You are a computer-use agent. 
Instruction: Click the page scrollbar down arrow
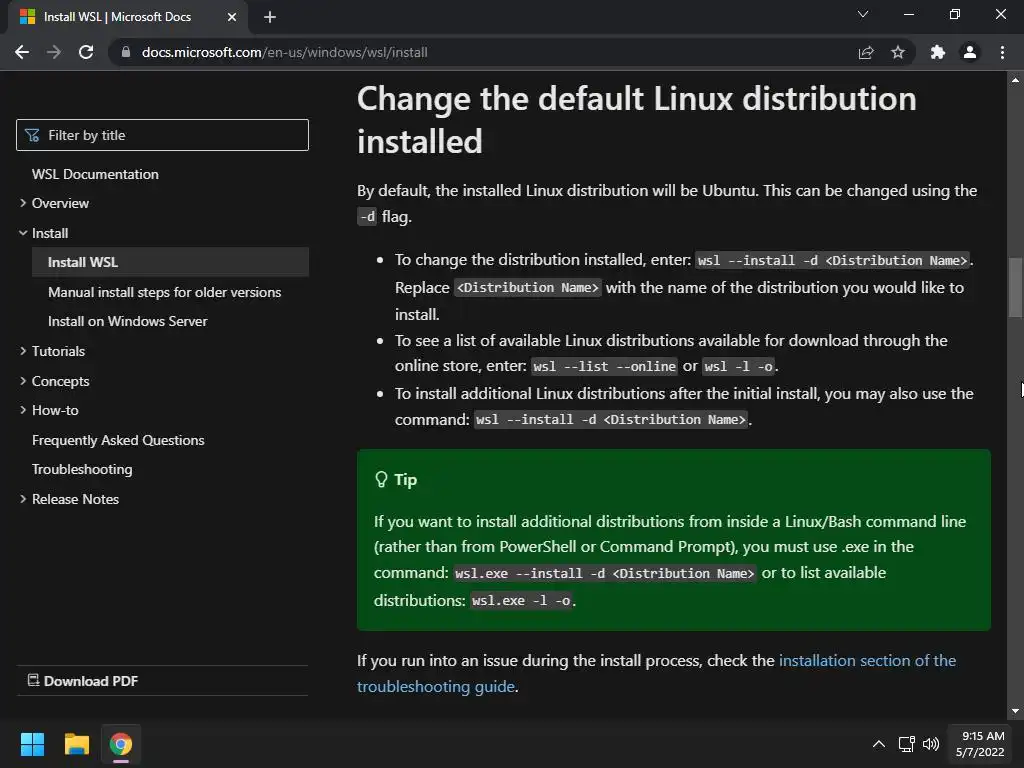click(1015, 711)
